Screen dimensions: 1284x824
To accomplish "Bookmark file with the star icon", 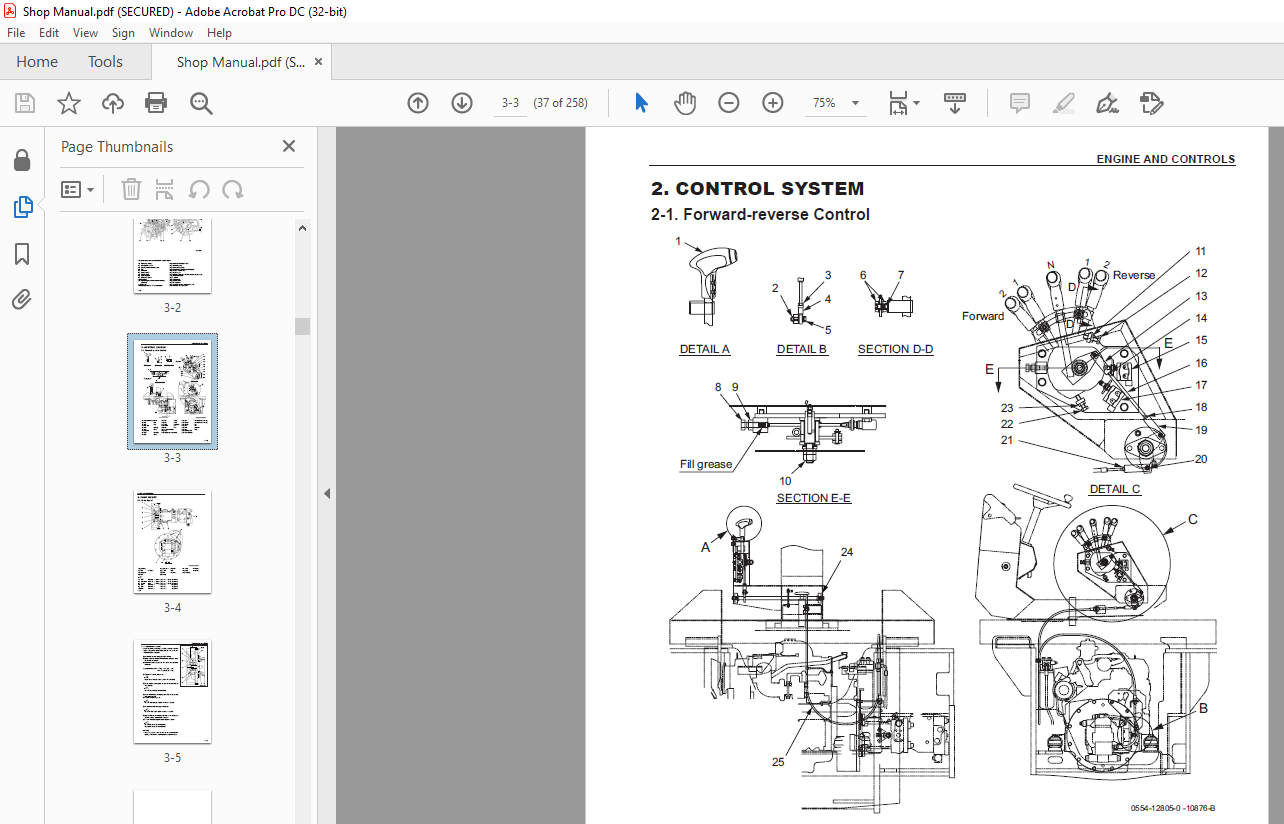I will coord(68,103).
